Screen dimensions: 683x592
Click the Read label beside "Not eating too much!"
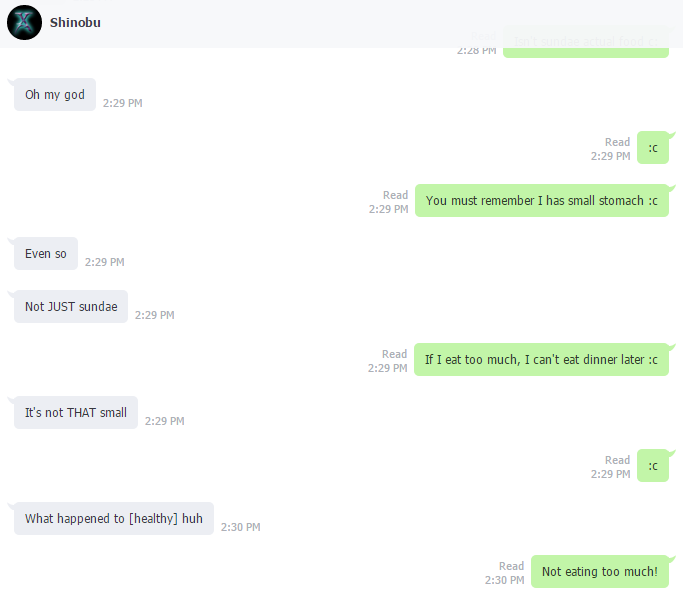click(x=511, y=566)
